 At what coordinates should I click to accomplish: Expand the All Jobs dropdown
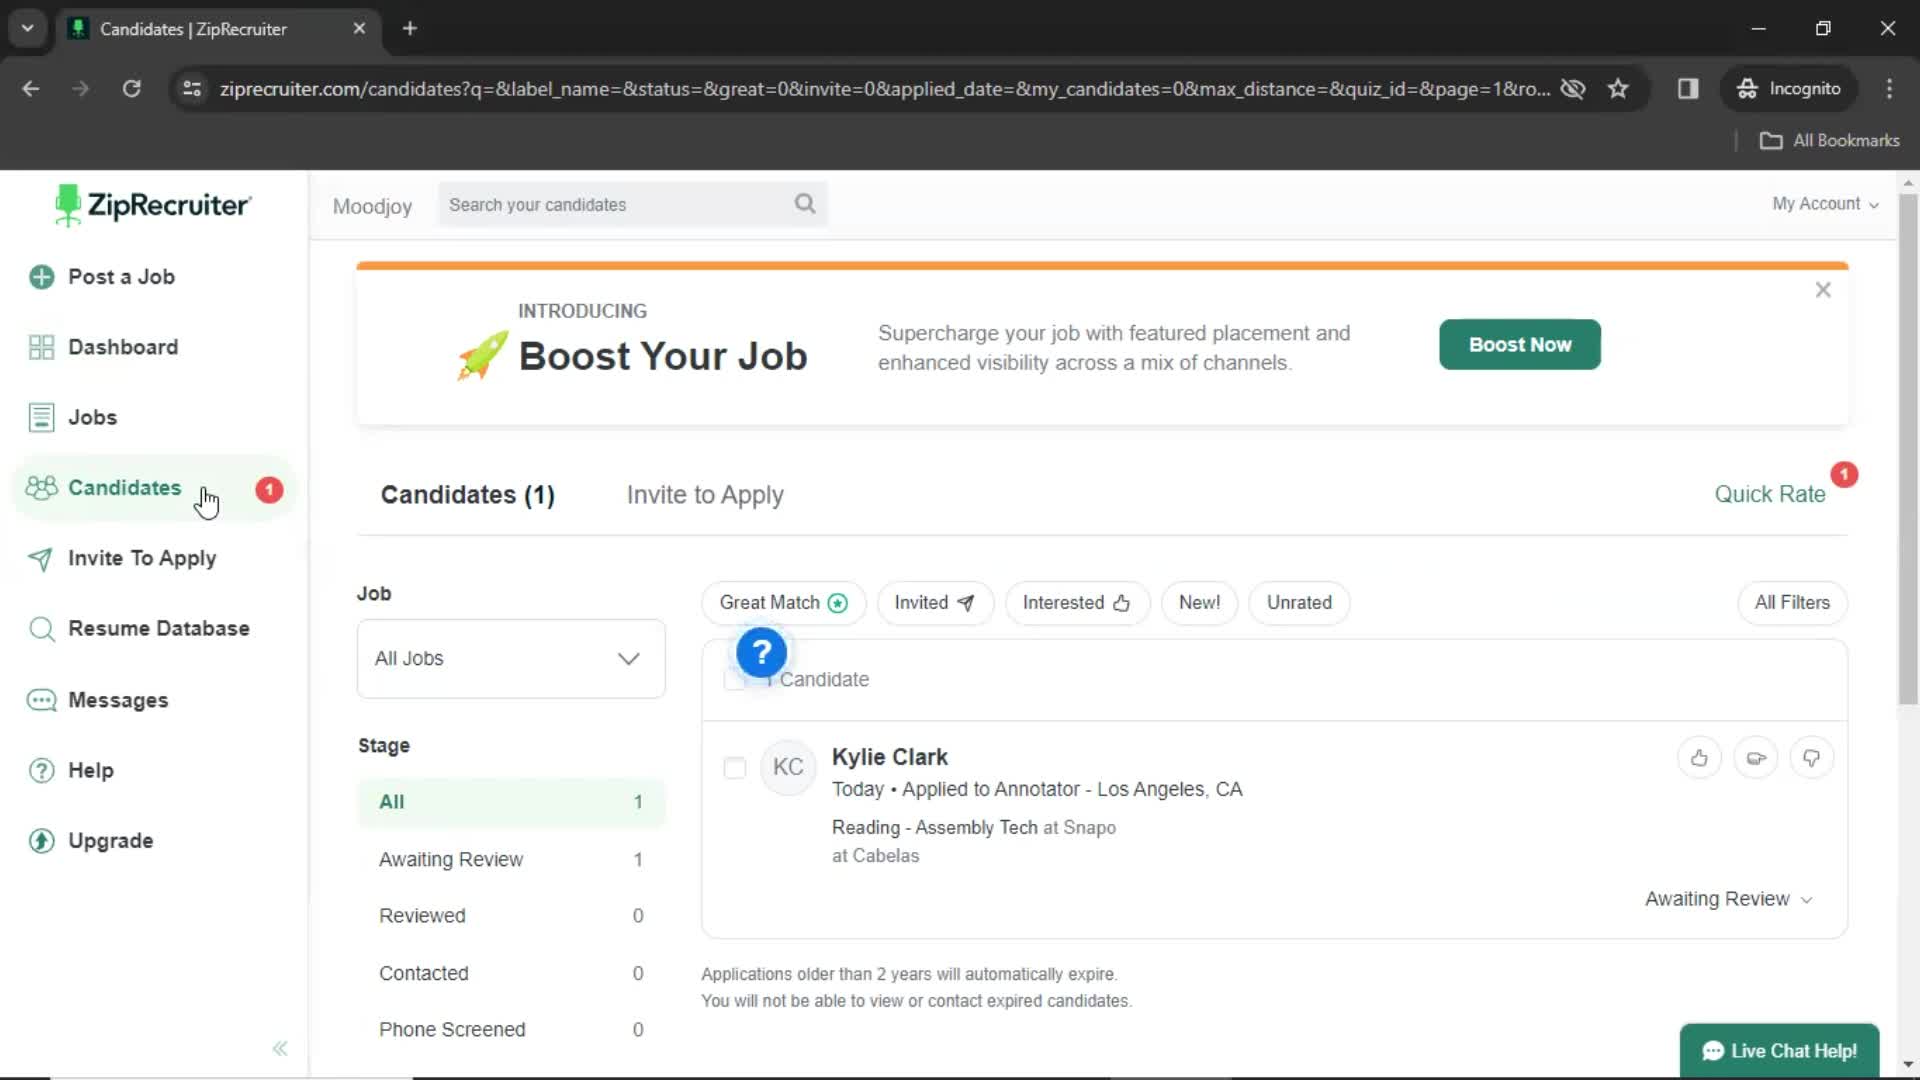508,657
